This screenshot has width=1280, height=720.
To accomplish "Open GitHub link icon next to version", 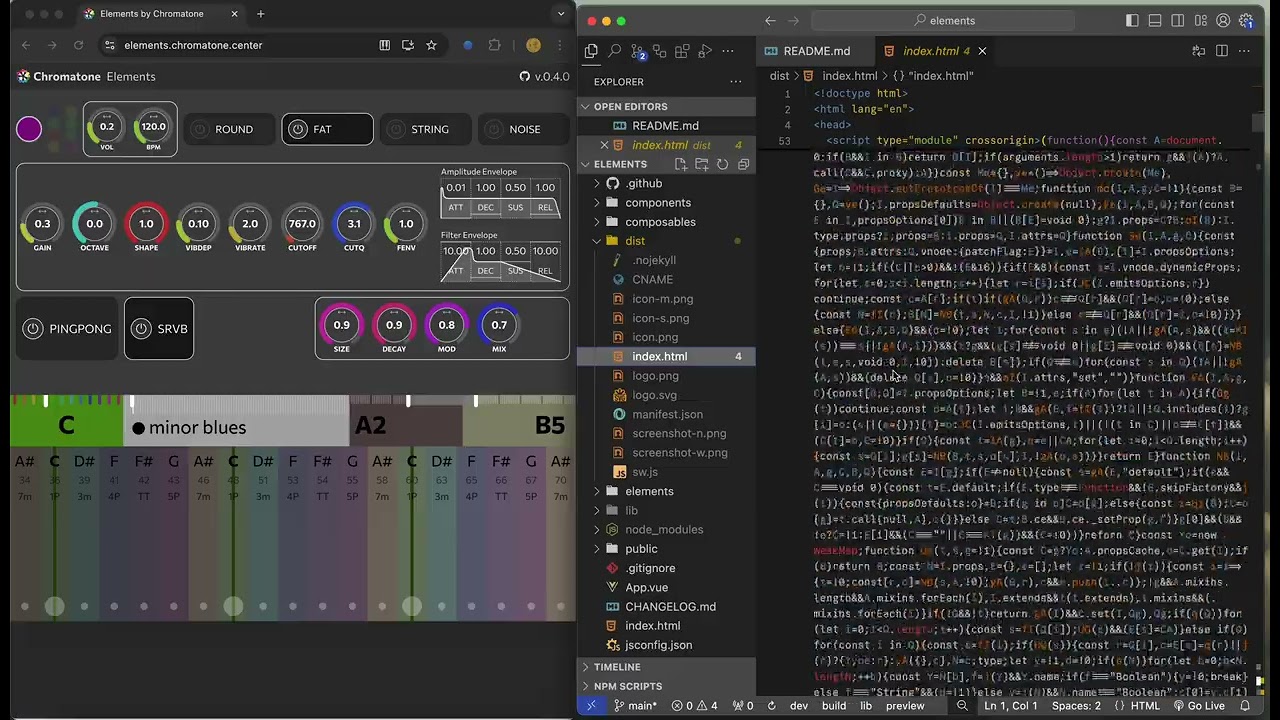I will 525,76.
